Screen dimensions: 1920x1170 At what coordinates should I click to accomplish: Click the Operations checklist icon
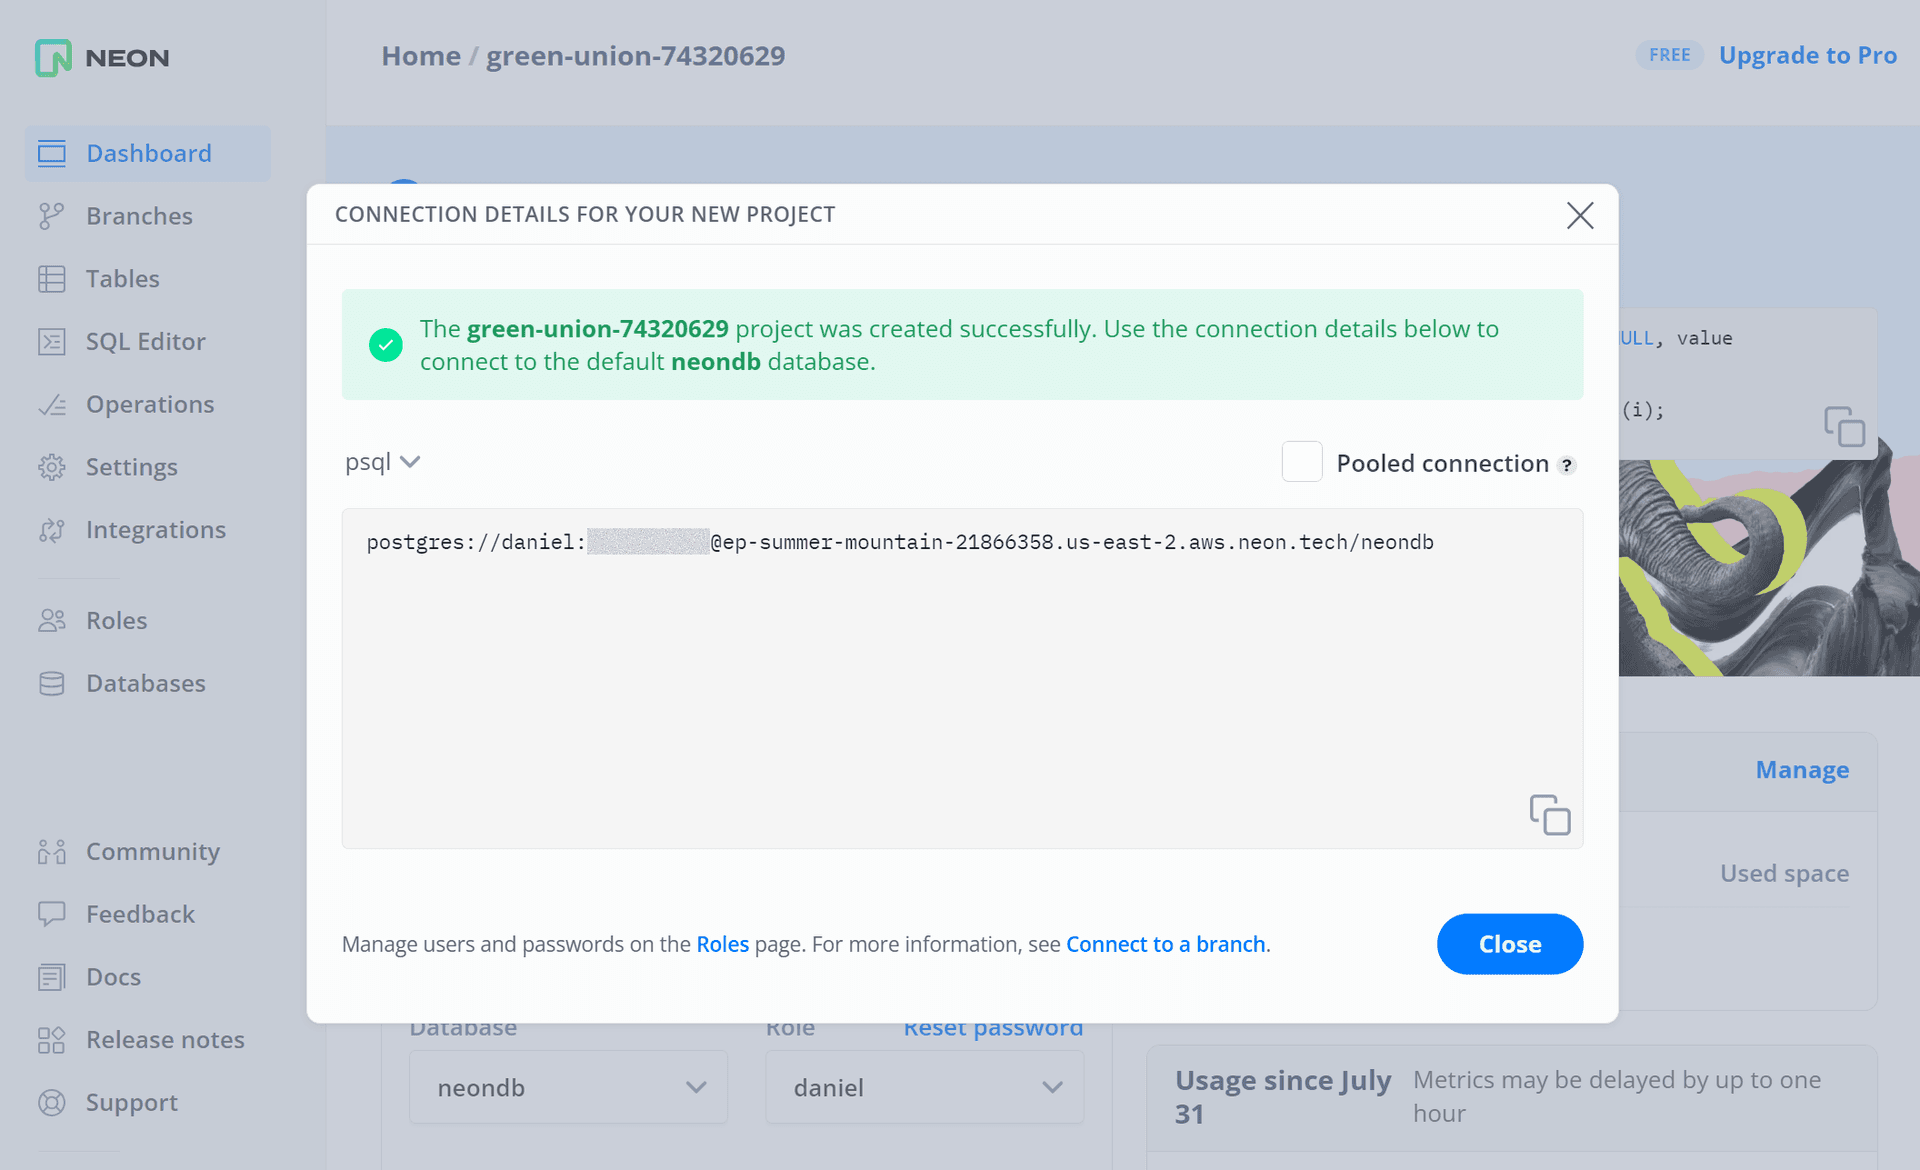point(52,404)
